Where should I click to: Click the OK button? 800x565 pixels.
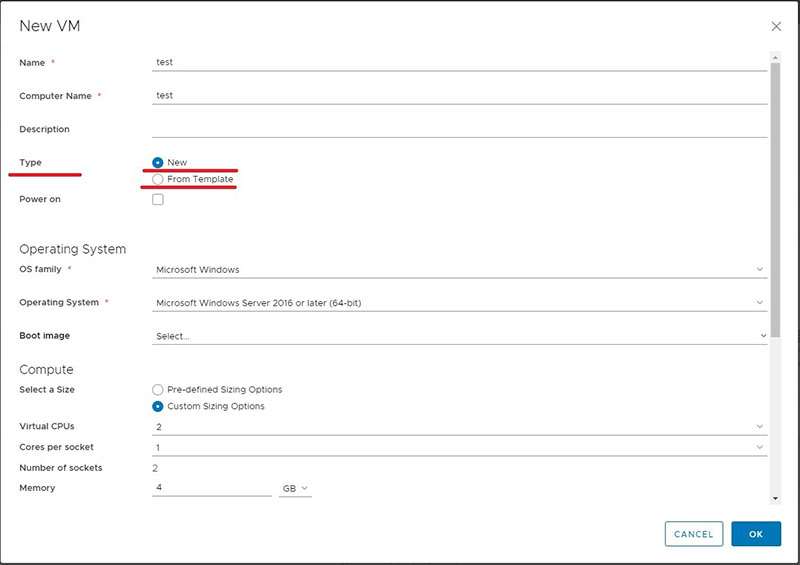coord(755,534)
